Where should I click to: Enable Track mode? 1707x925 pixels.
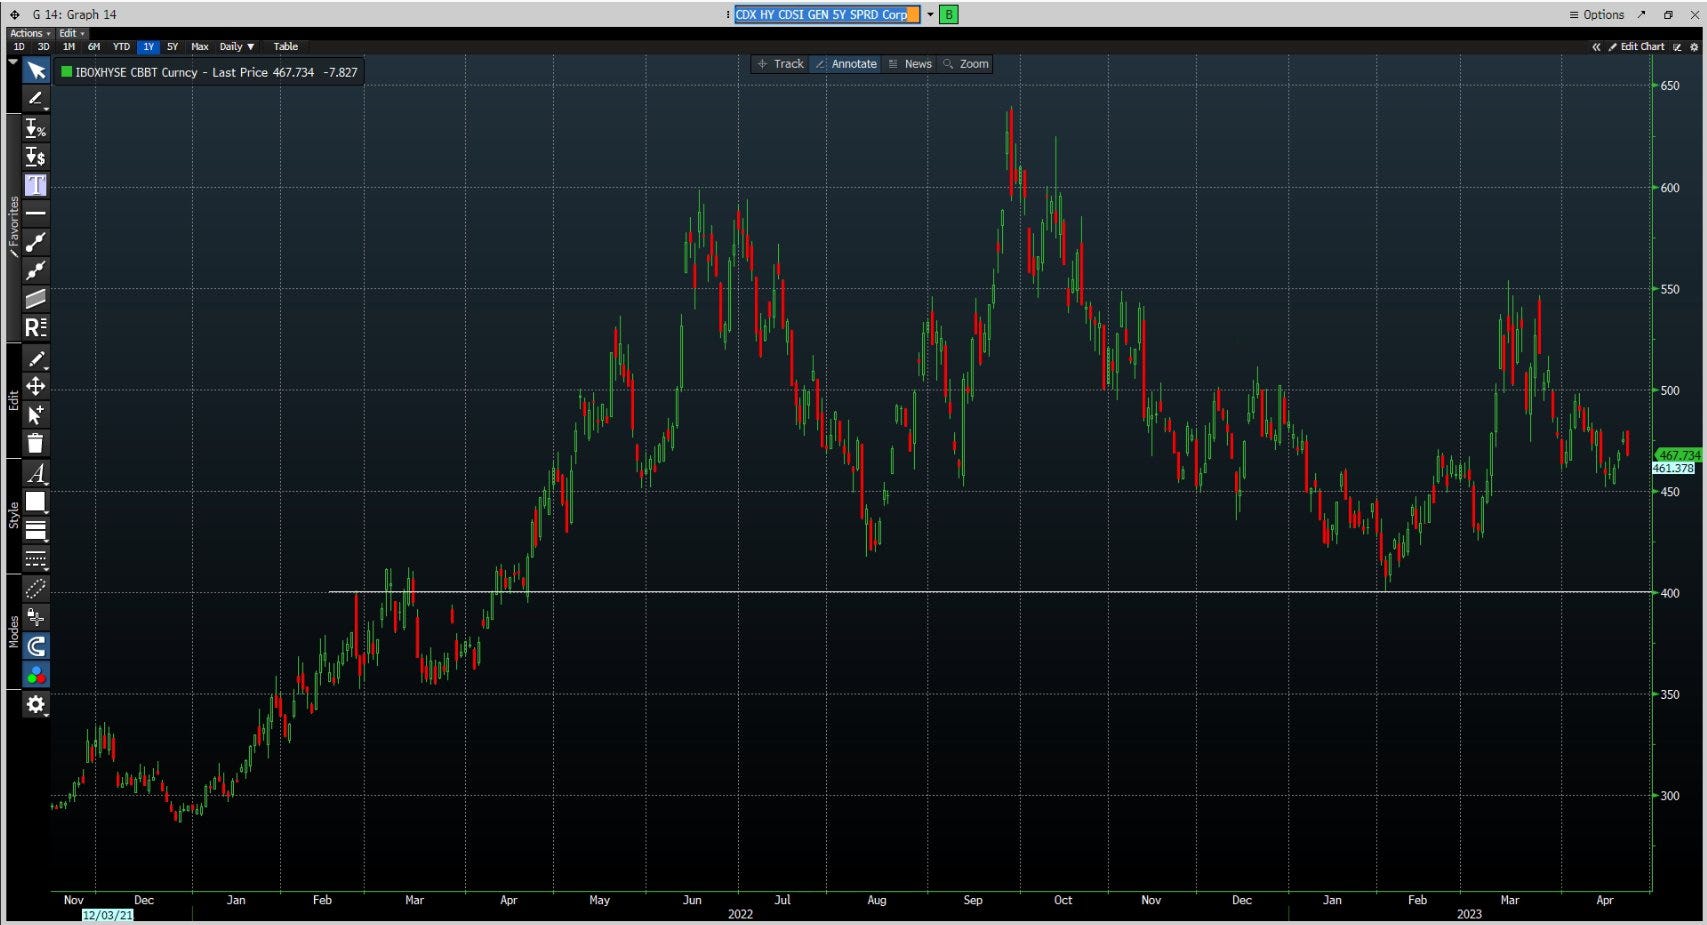(x=780, y=64)
